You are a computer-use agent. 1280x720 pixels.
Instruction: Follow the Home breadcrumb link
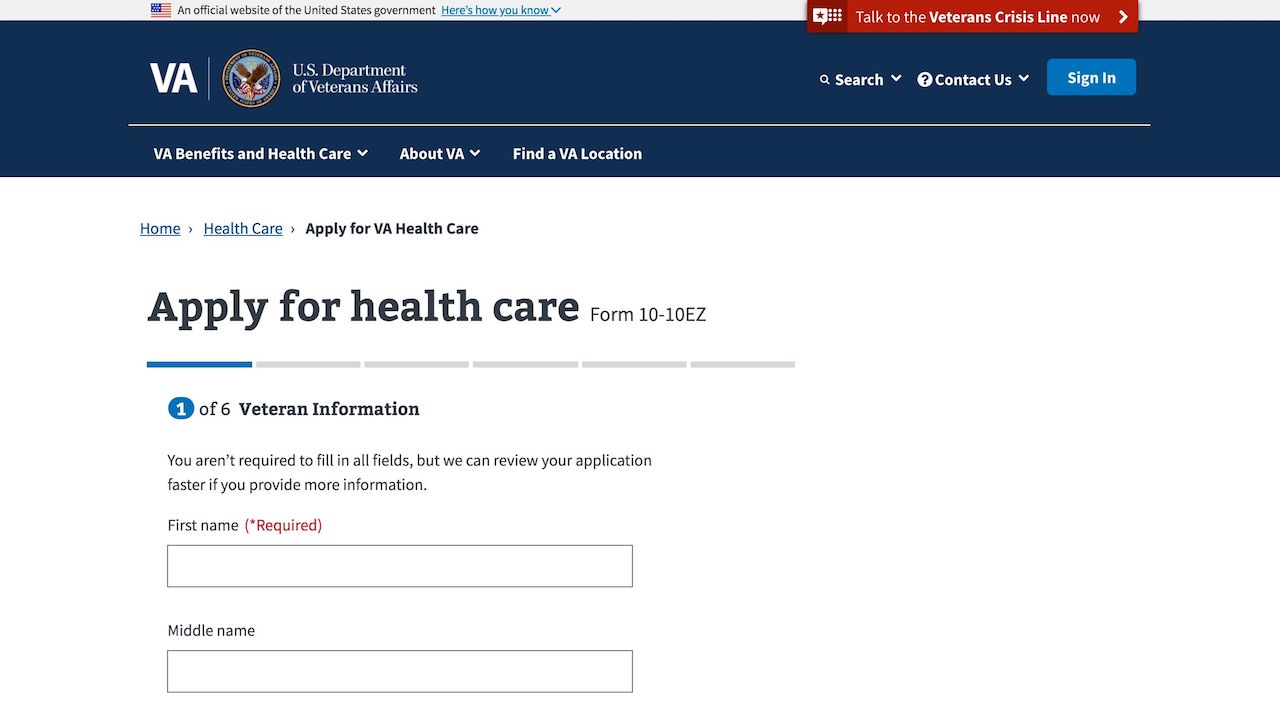click(x=160, y=228)
